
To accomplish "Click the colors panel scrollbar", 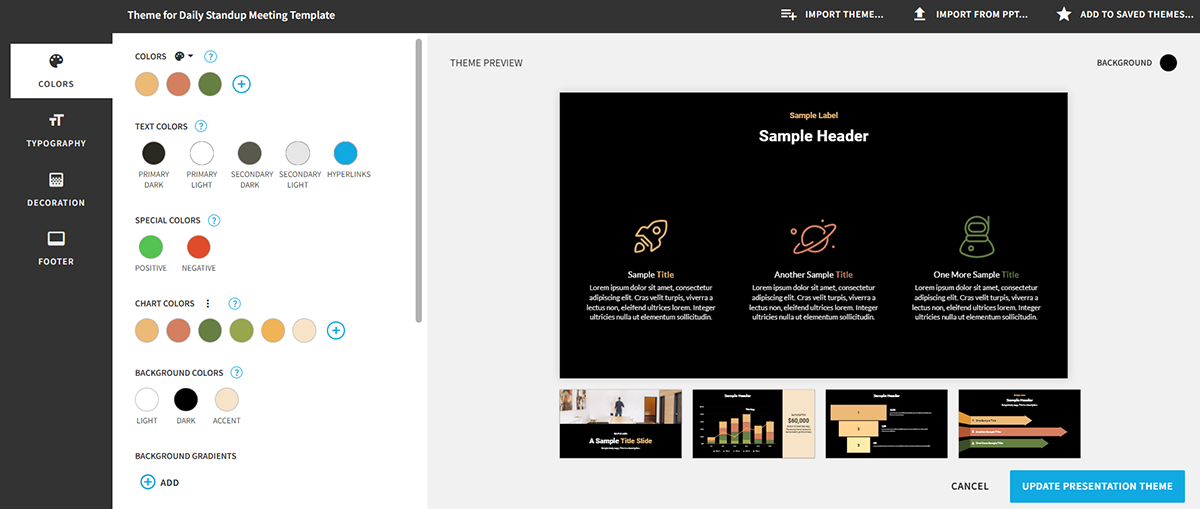I will tap(419, 180).
